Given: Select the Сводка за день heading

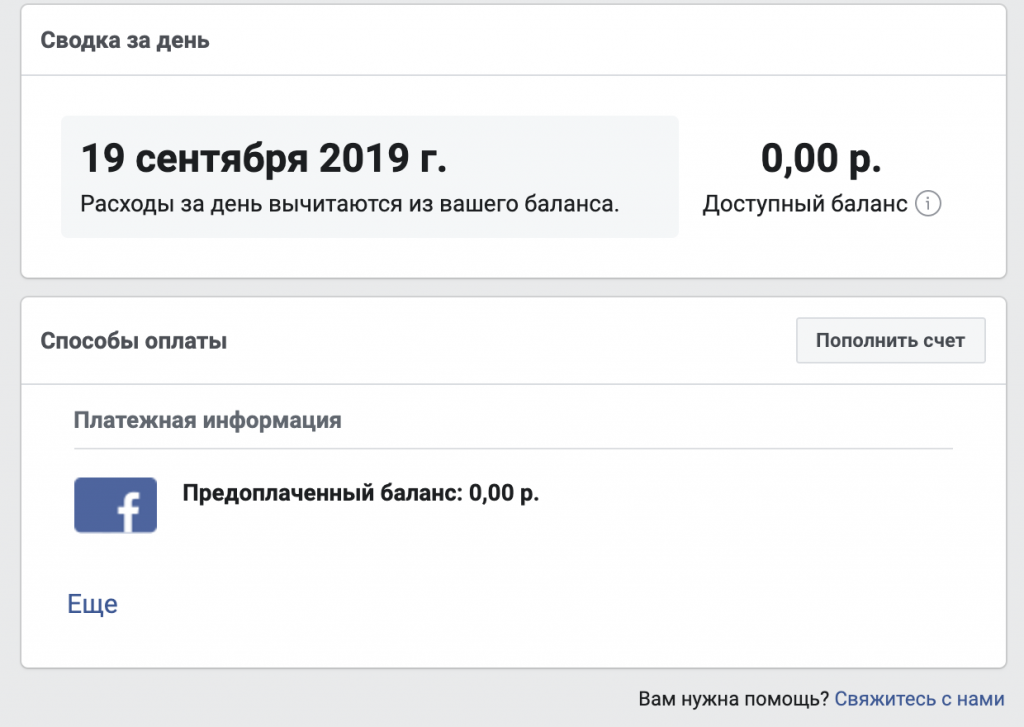Looking at the screenshot, I should coord(125,40).
